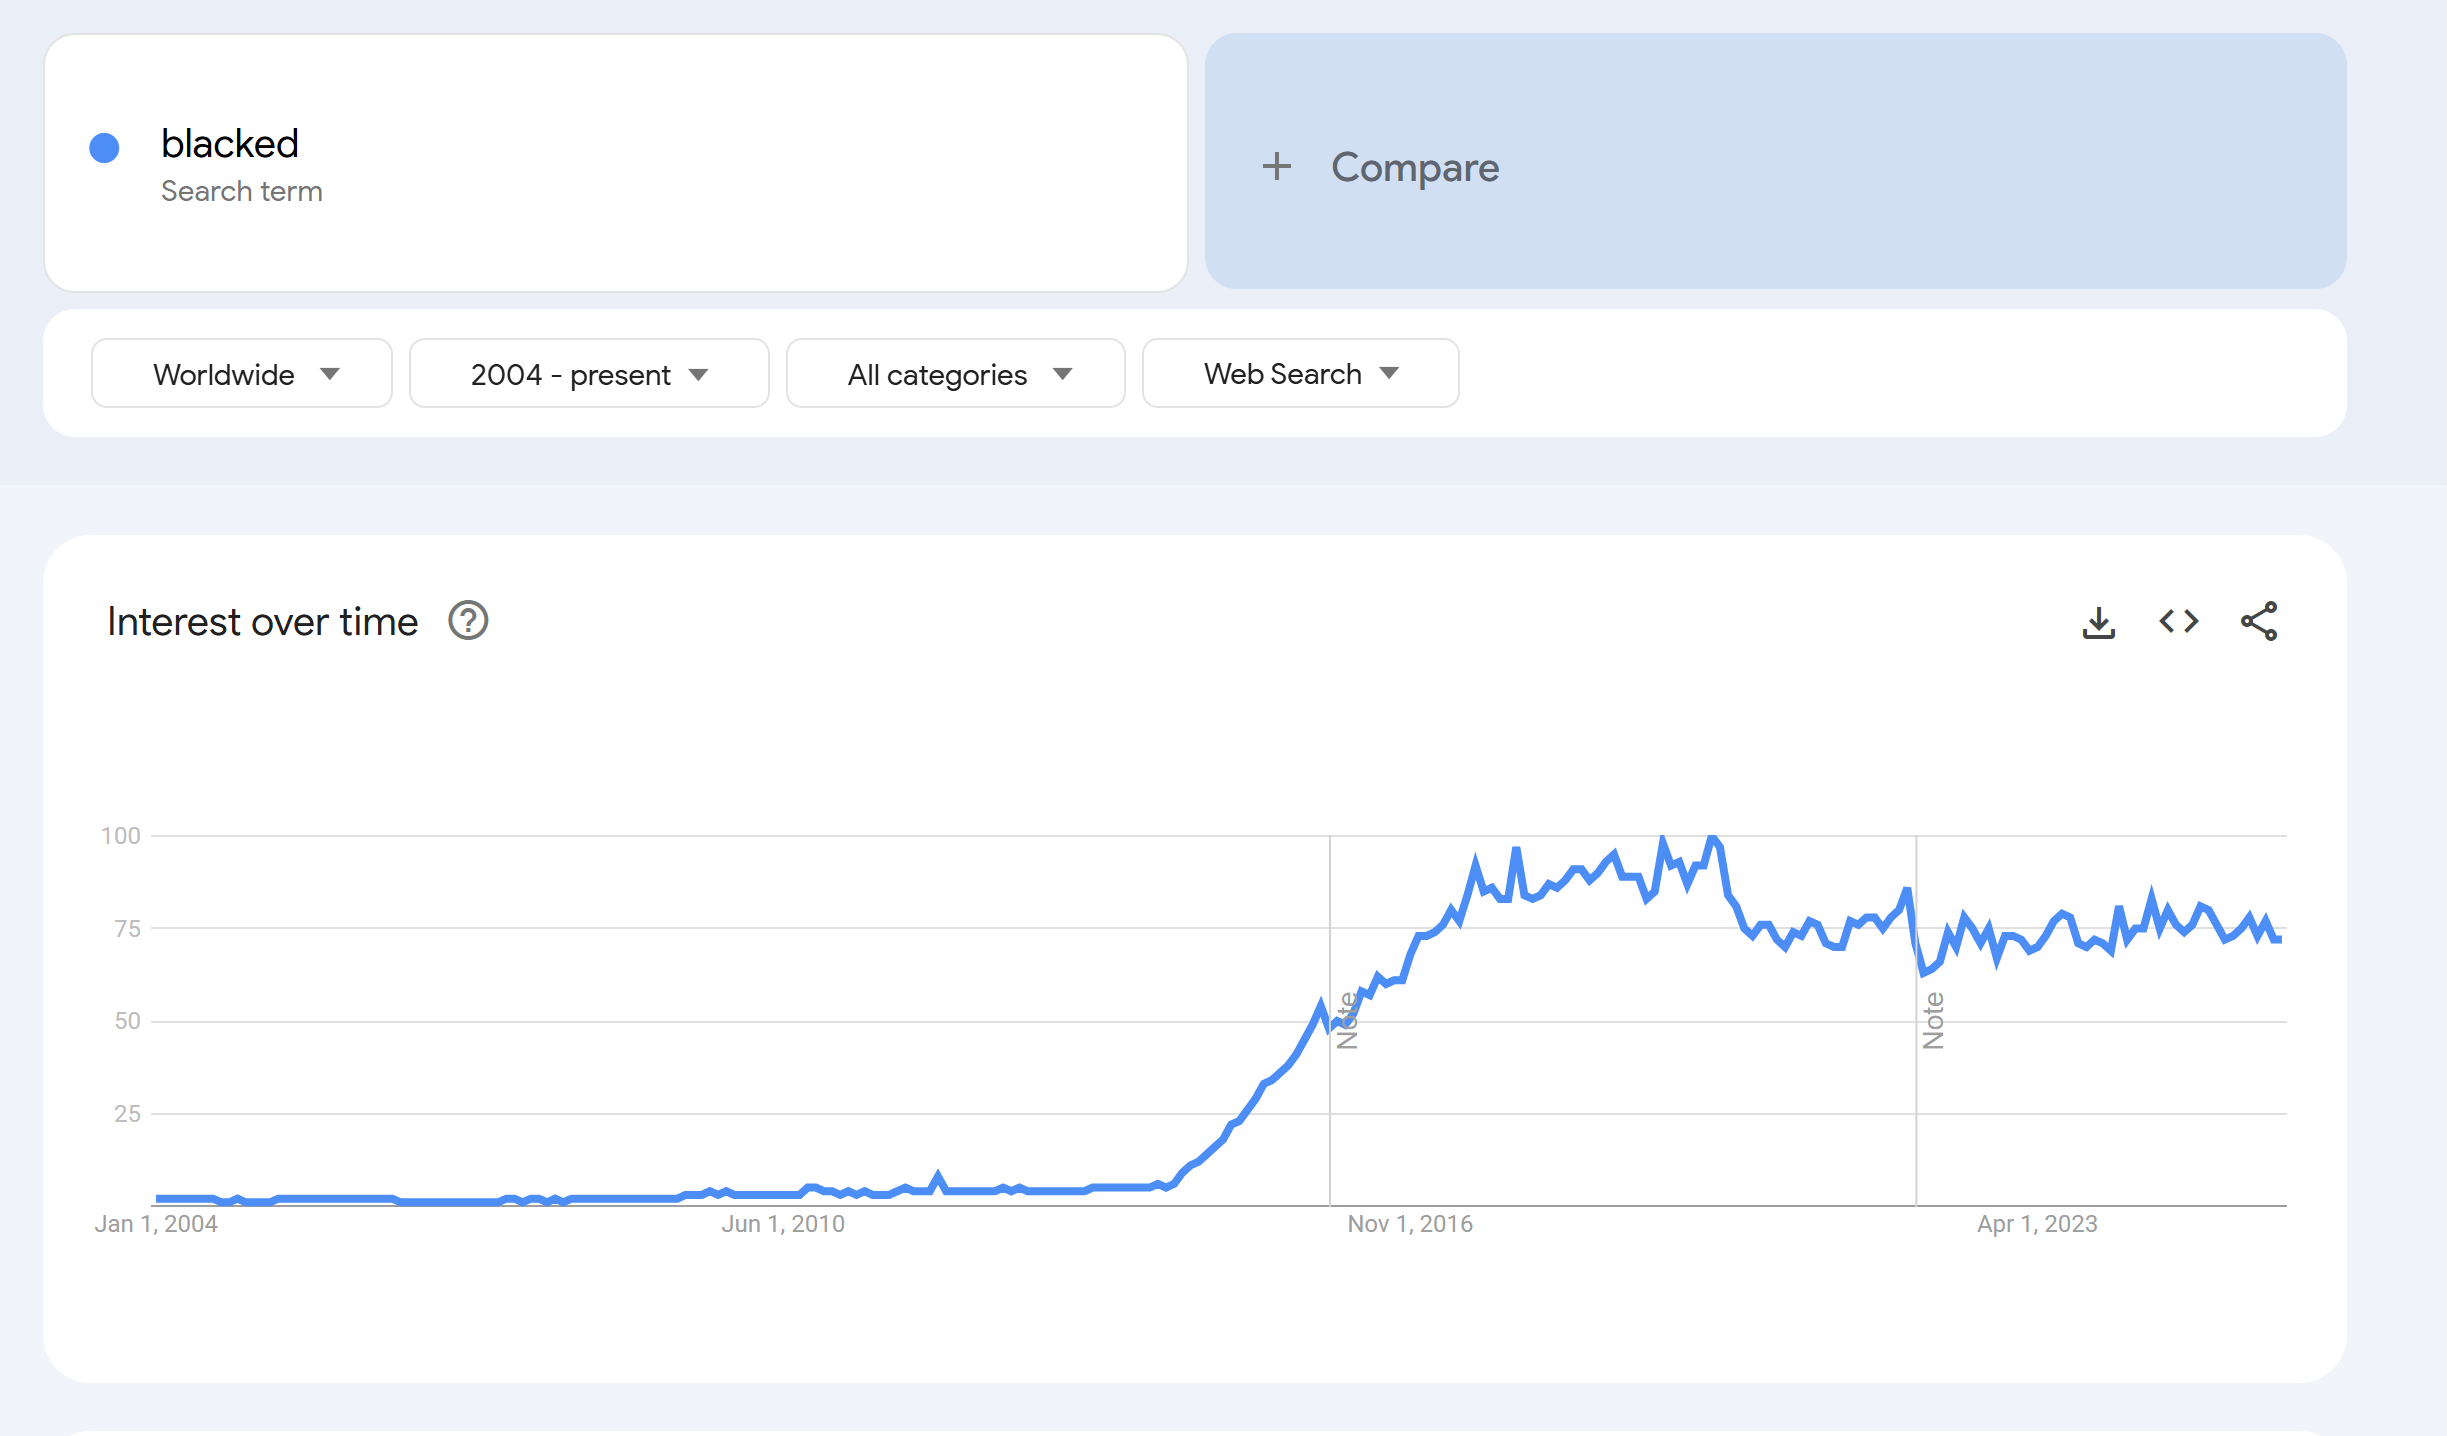Click the Search term label under query
Viewport: 2447px width, 1436px height.
(x=241, y=191)
